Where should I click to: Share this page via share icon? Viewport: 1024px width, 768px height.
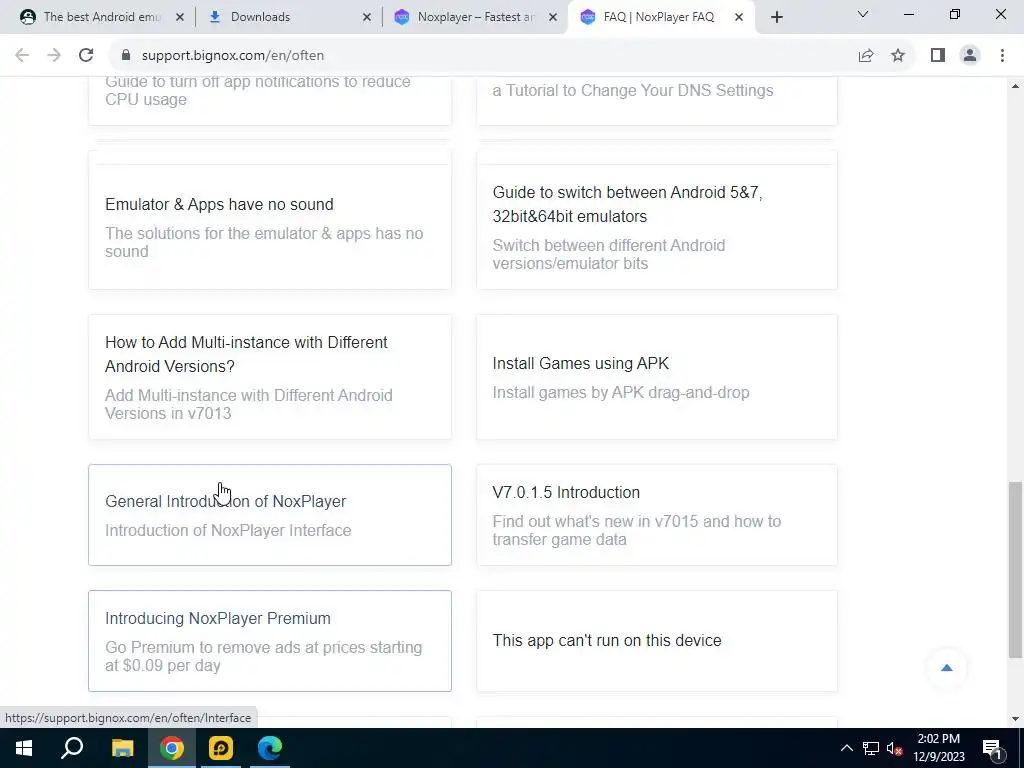point(866,56)
